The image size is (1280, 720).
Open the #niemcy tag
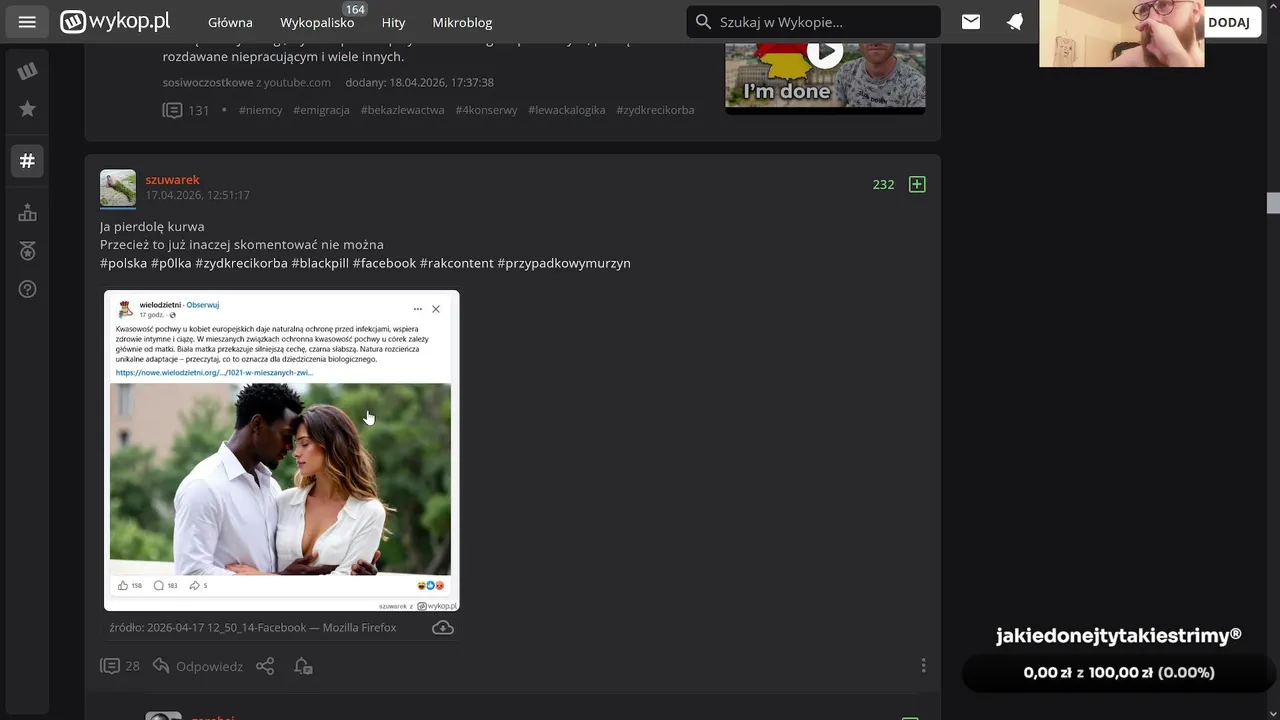tap(260, 110)
